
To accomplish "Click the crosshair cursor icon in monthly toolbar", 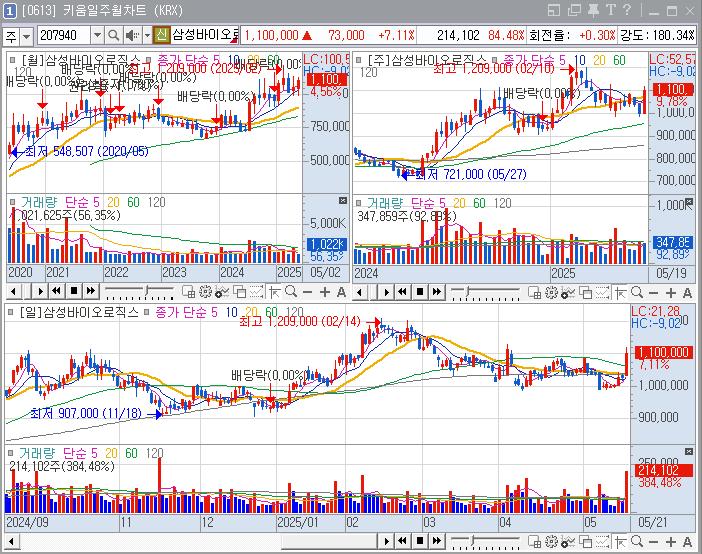I will (x=274, y=292).
